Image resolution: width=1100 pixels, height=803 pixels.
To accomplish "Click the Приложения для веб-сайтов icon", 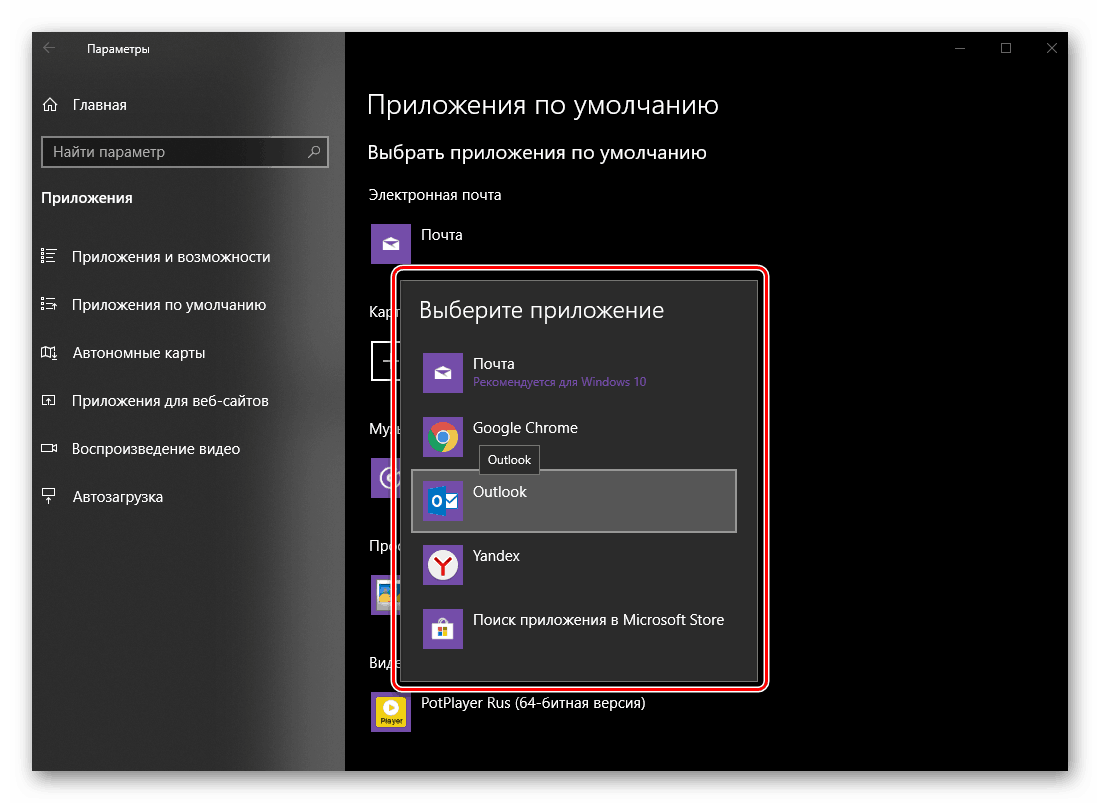I will pyautogui.click(x=48, y=400).
